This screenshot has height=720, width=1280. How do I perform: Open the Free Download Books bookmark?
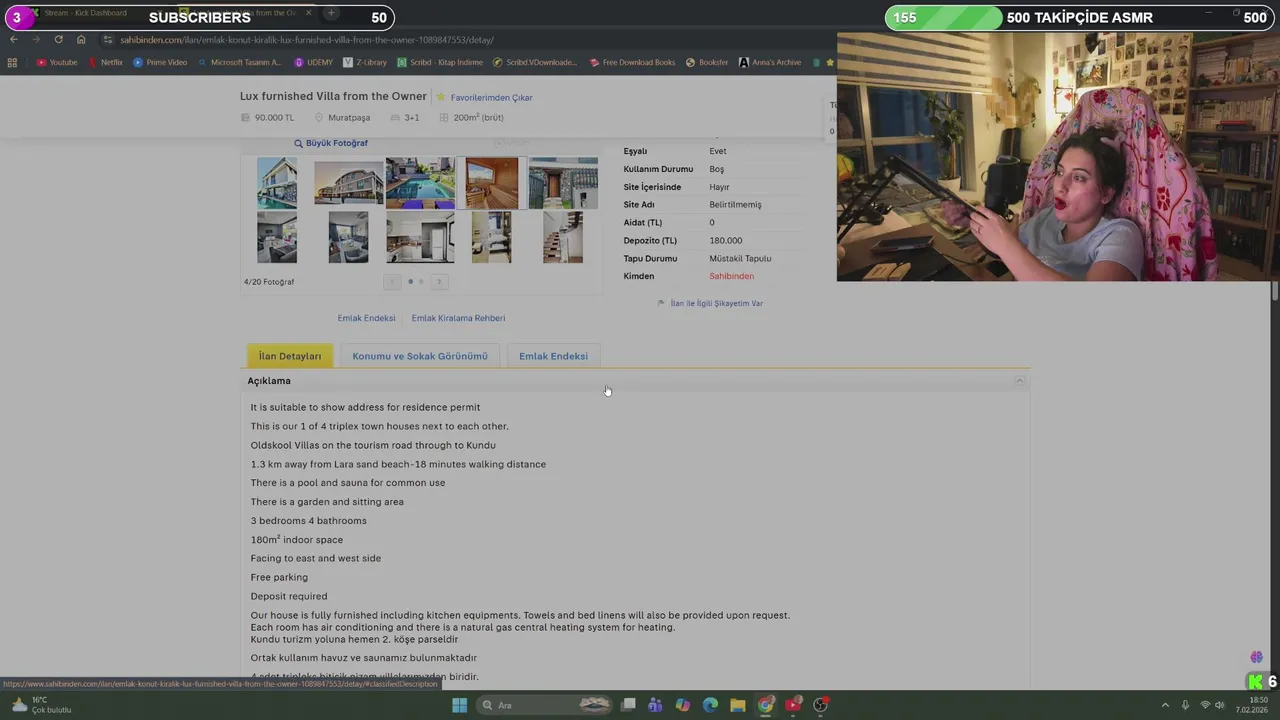(632, 62)
